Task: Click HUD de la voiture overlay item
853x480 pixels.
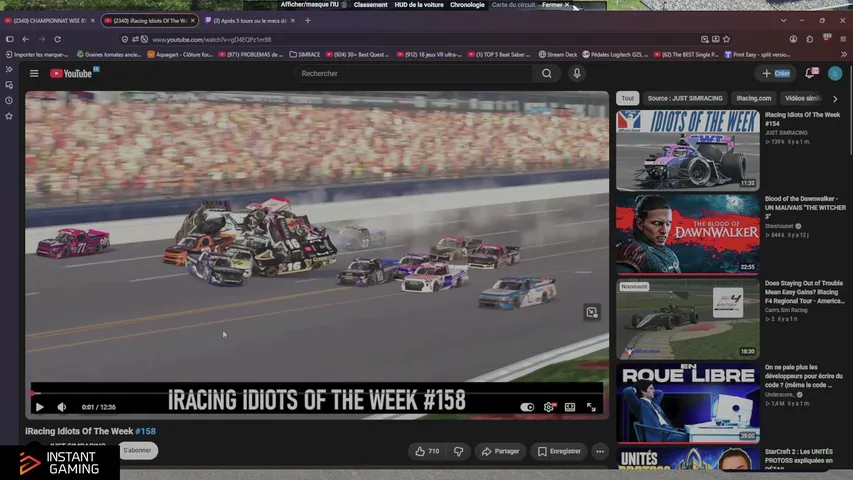Action: tap(419, 5)
